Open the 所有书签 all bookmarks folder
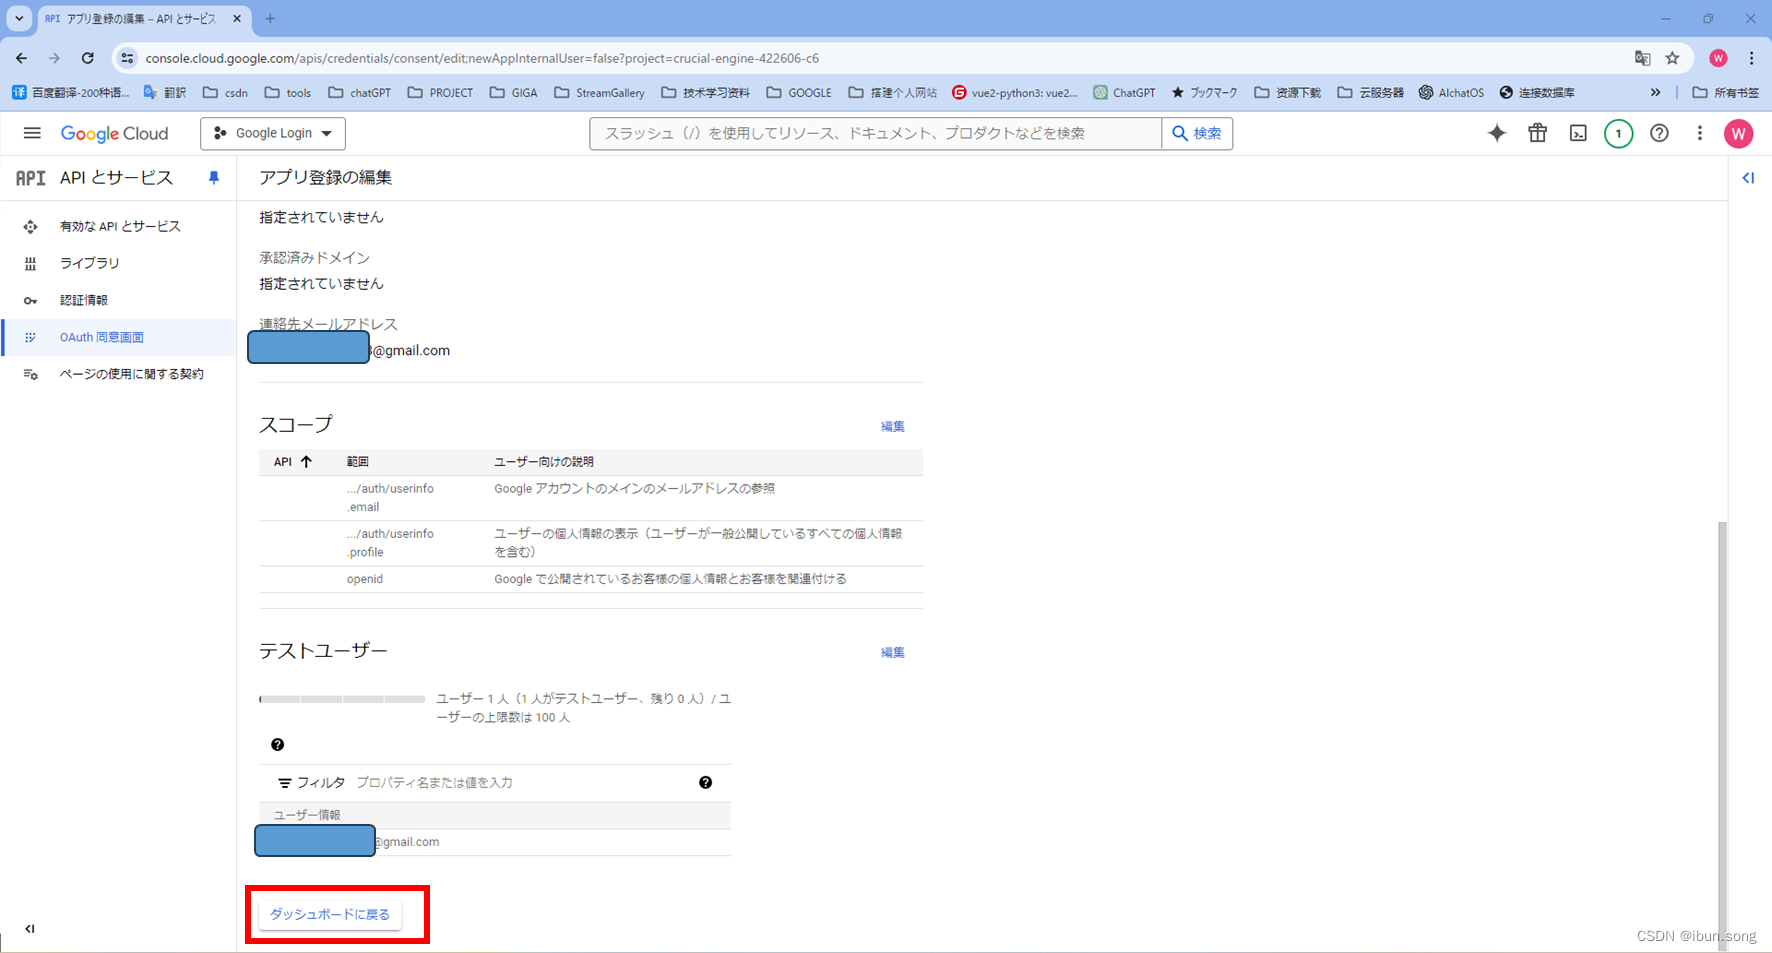 pyautogui.click(x=1726, y=93)
